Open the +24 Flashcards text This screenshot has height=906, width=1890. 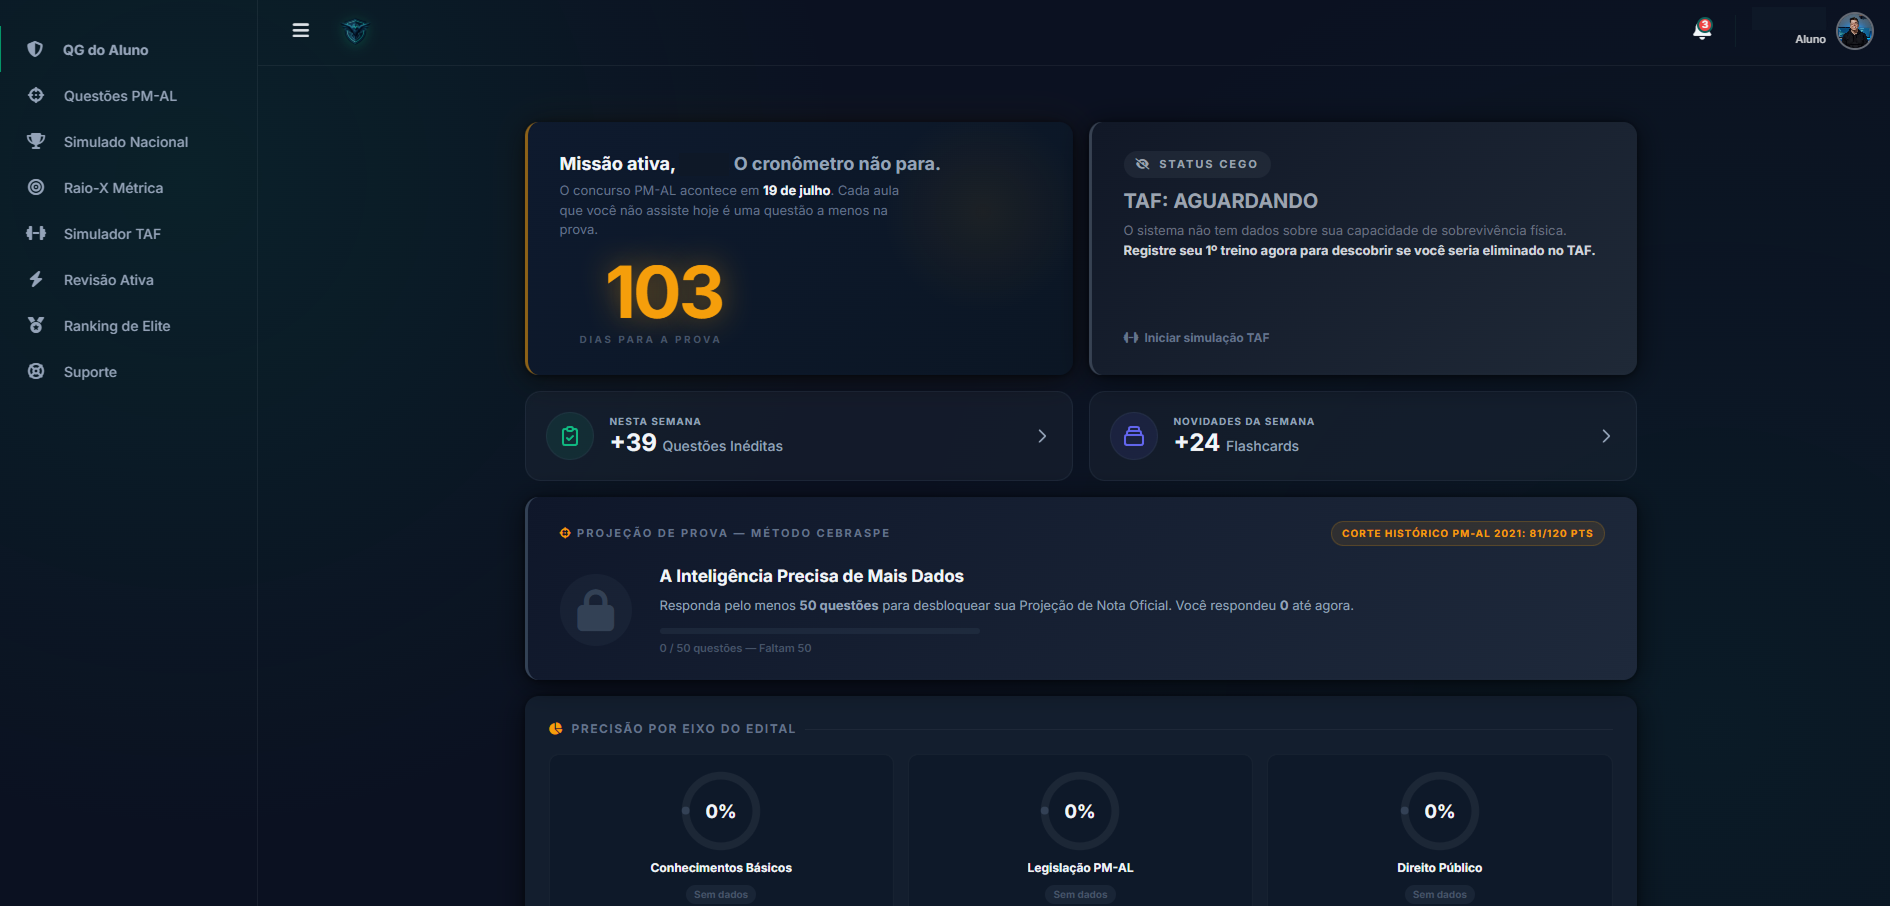(x=1236, y=443)
